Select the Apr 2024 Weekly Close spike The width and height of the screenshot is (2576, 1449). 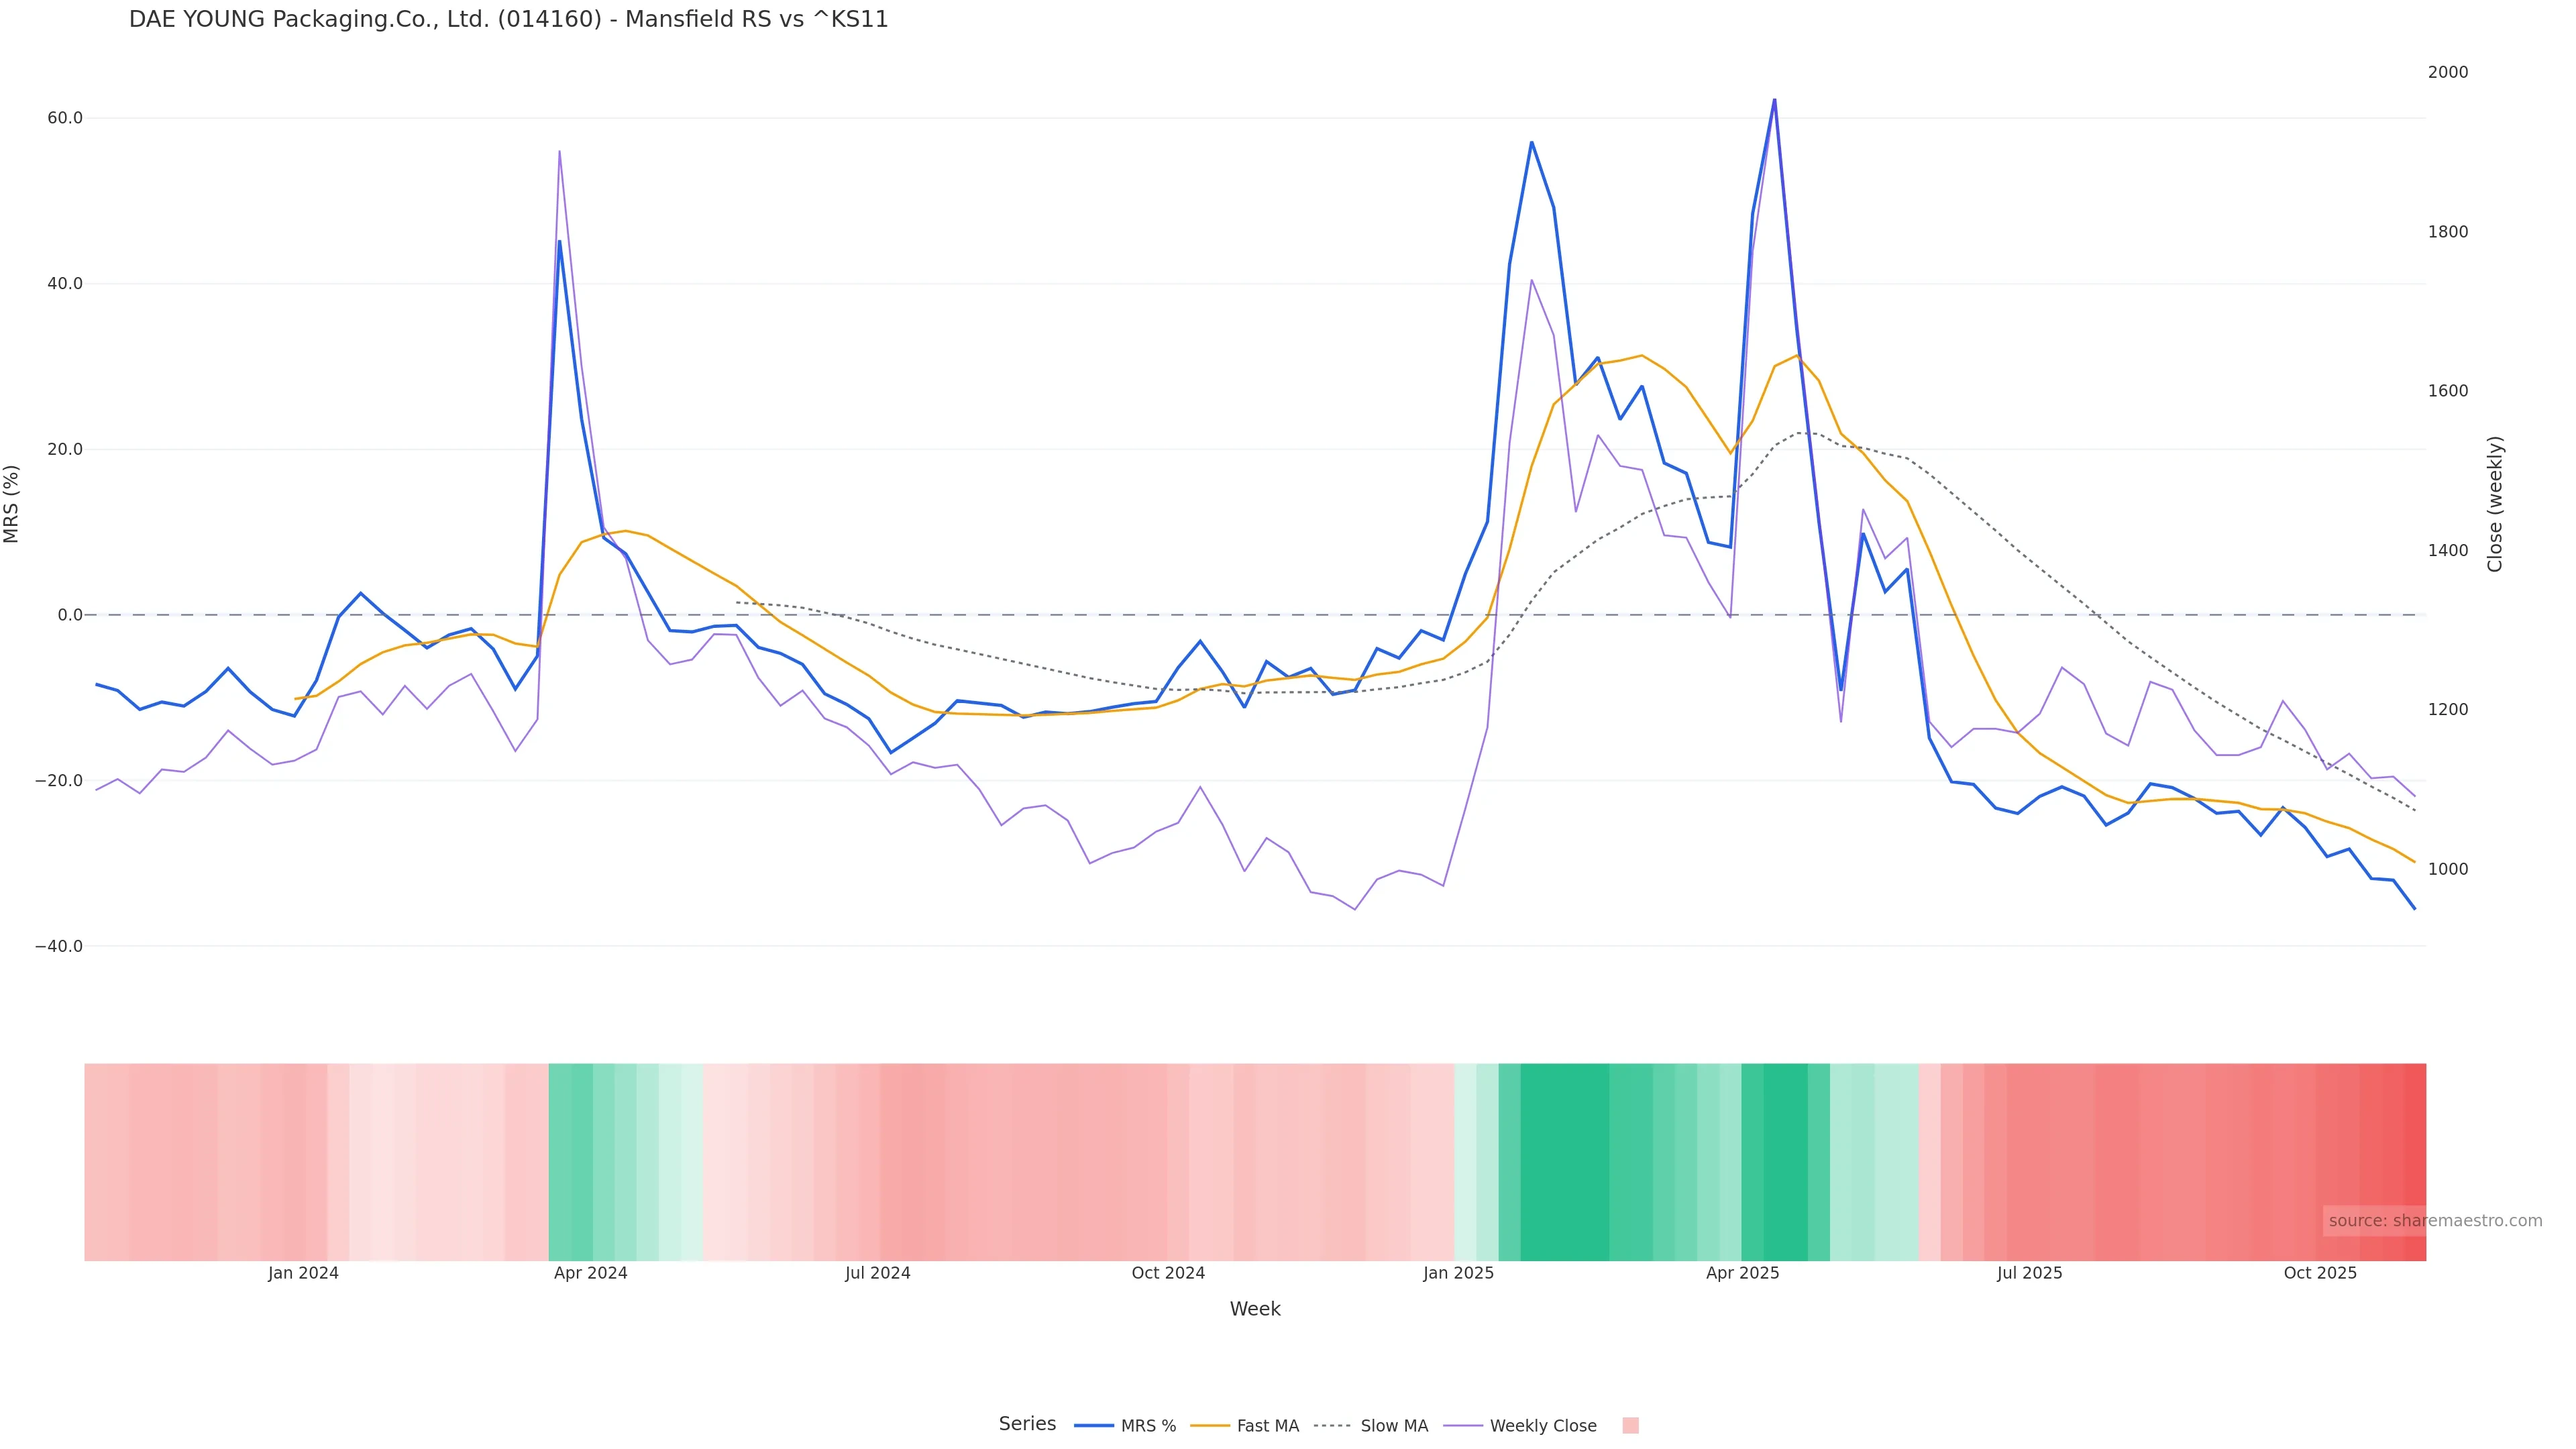(559, 152)
